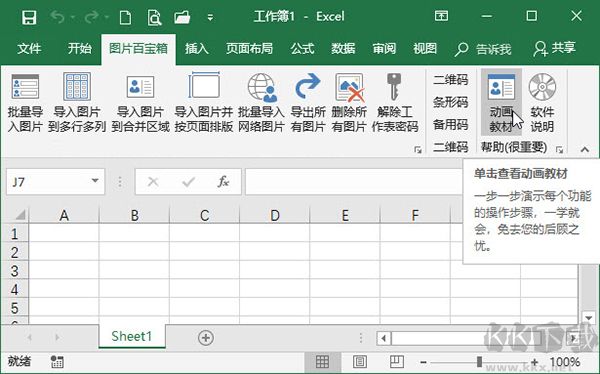Click the Insert Function fx button
Screen dimensions: 600x374
click(x=223, y=181)
